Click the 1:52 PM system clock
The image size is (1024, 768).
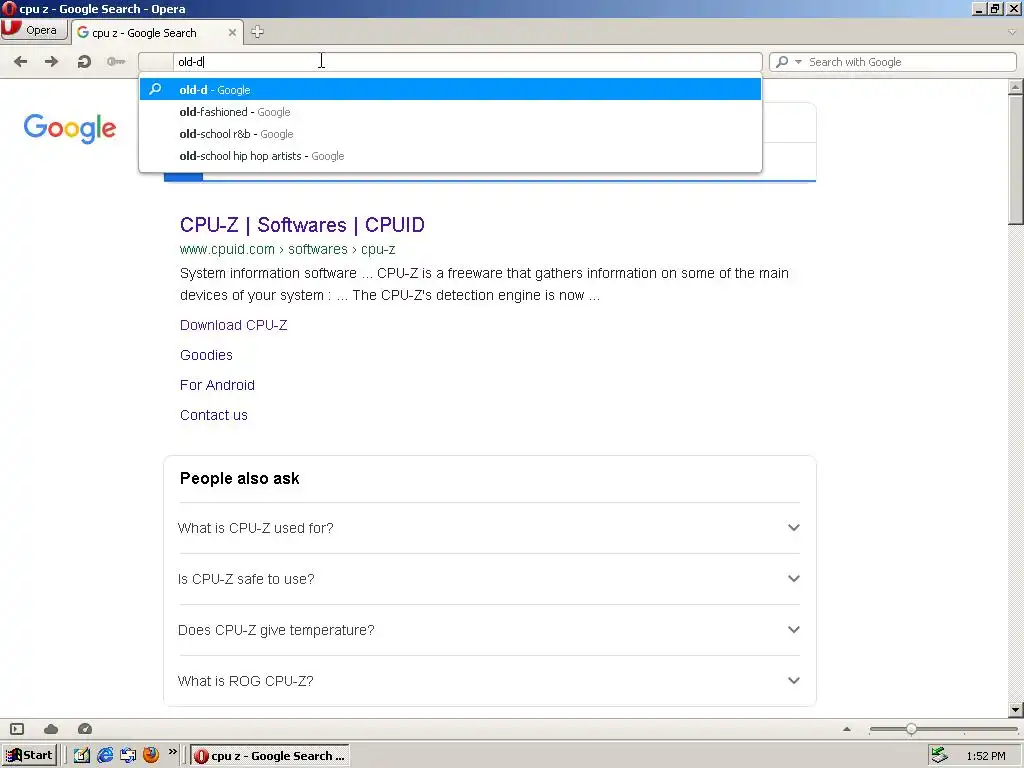pos(986,756)
